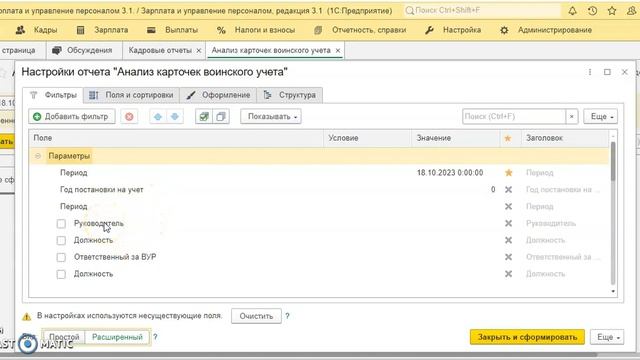Click Закрыть и сформировать button
This screenshot has height=360, width=640.
[527, 337]
